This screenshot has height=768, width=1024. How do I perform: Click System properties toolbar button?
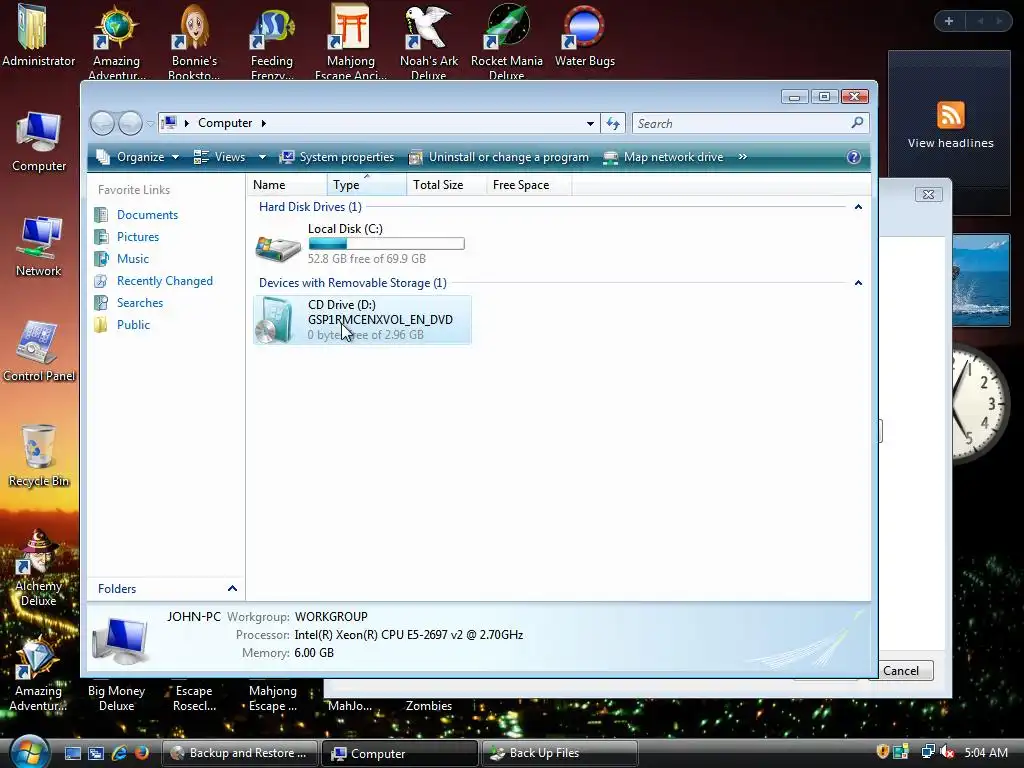[337, 157]
